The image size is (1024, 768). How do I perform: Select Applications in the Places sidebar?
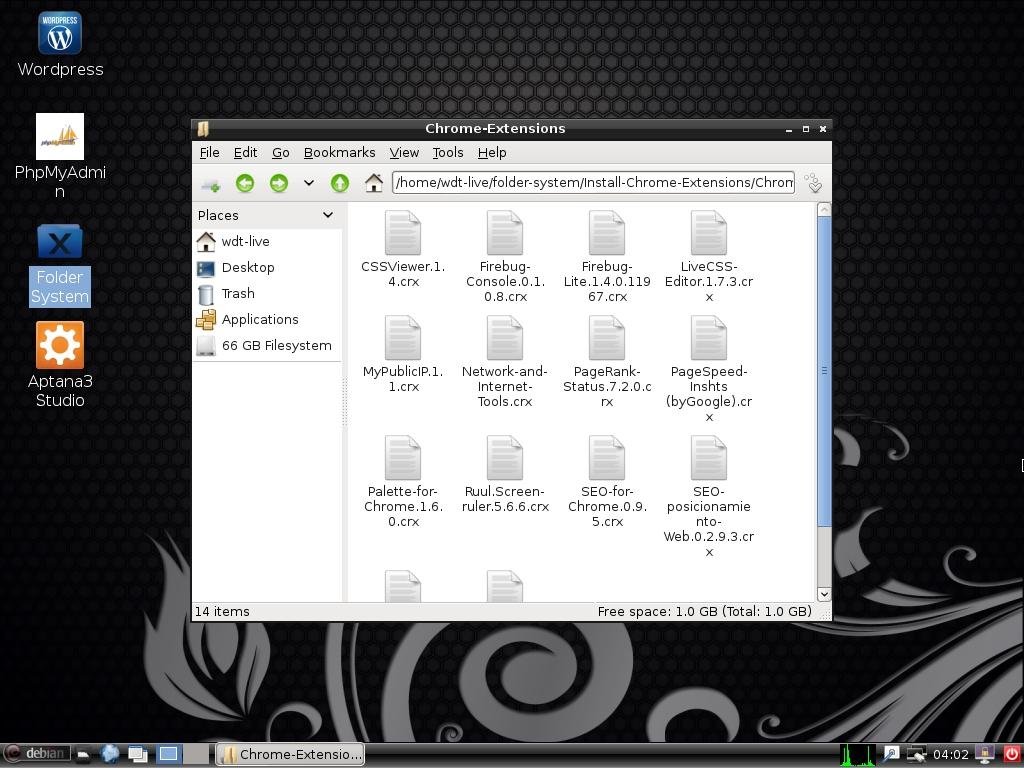259,320
